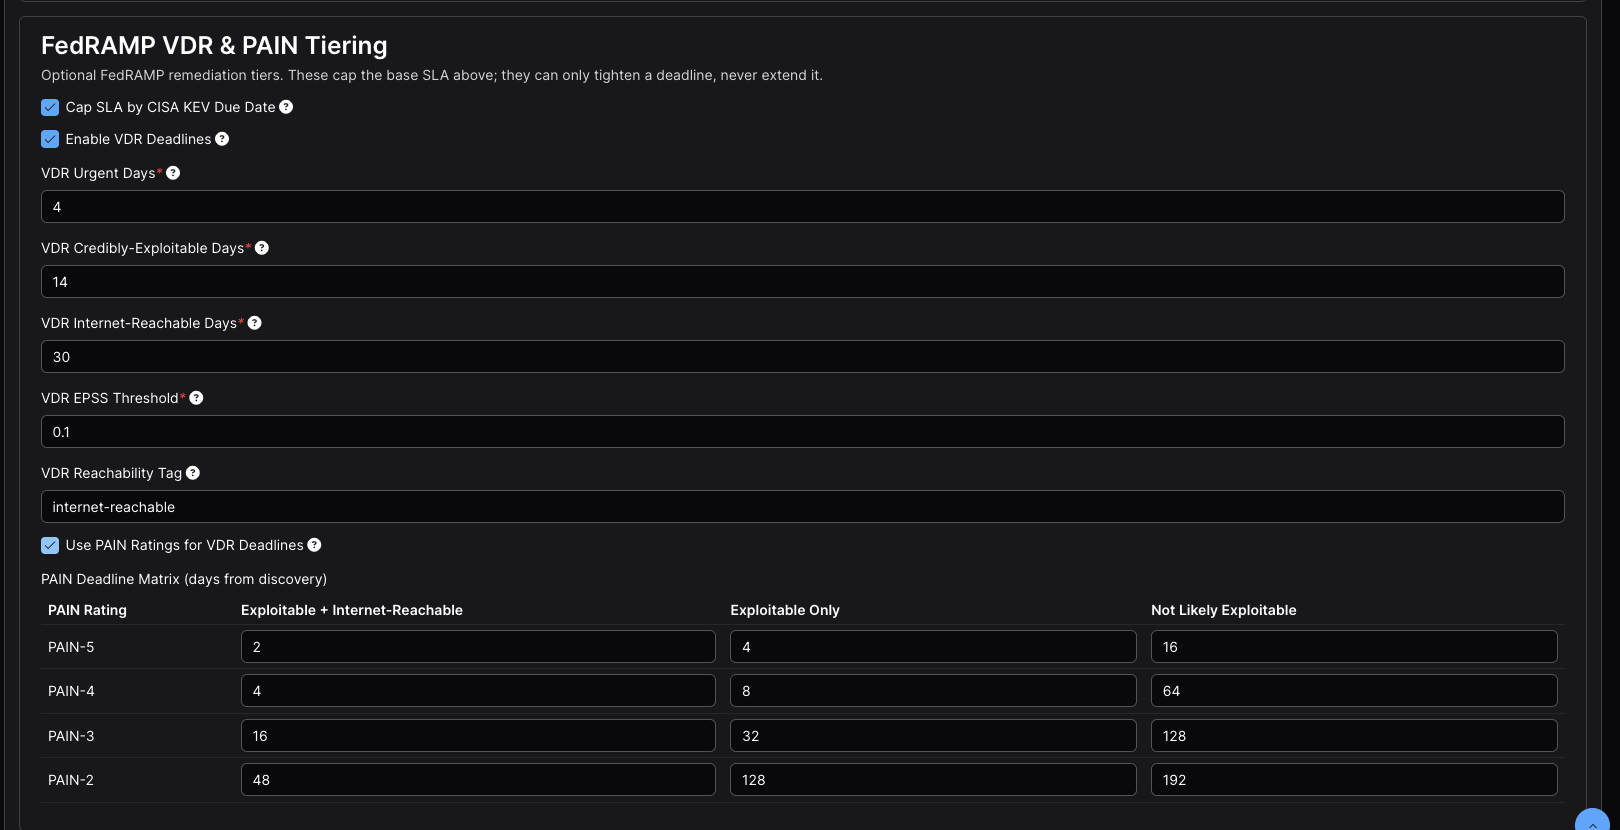Show help for Enable VDR Deadlines
Viewport: 1620px width, 830px height.
[222, 139]
